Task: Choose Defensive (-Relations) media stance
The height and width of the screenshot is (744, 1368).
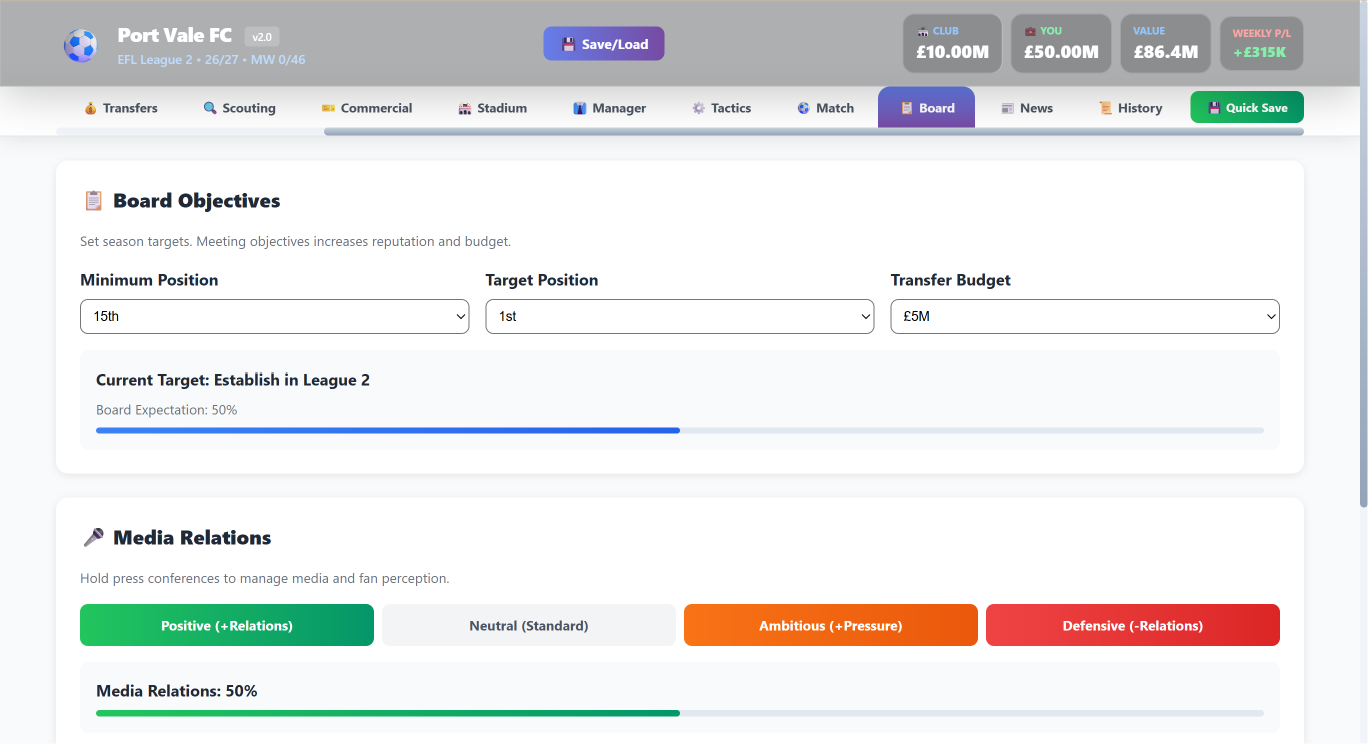Action: (x=1133, y=625)
